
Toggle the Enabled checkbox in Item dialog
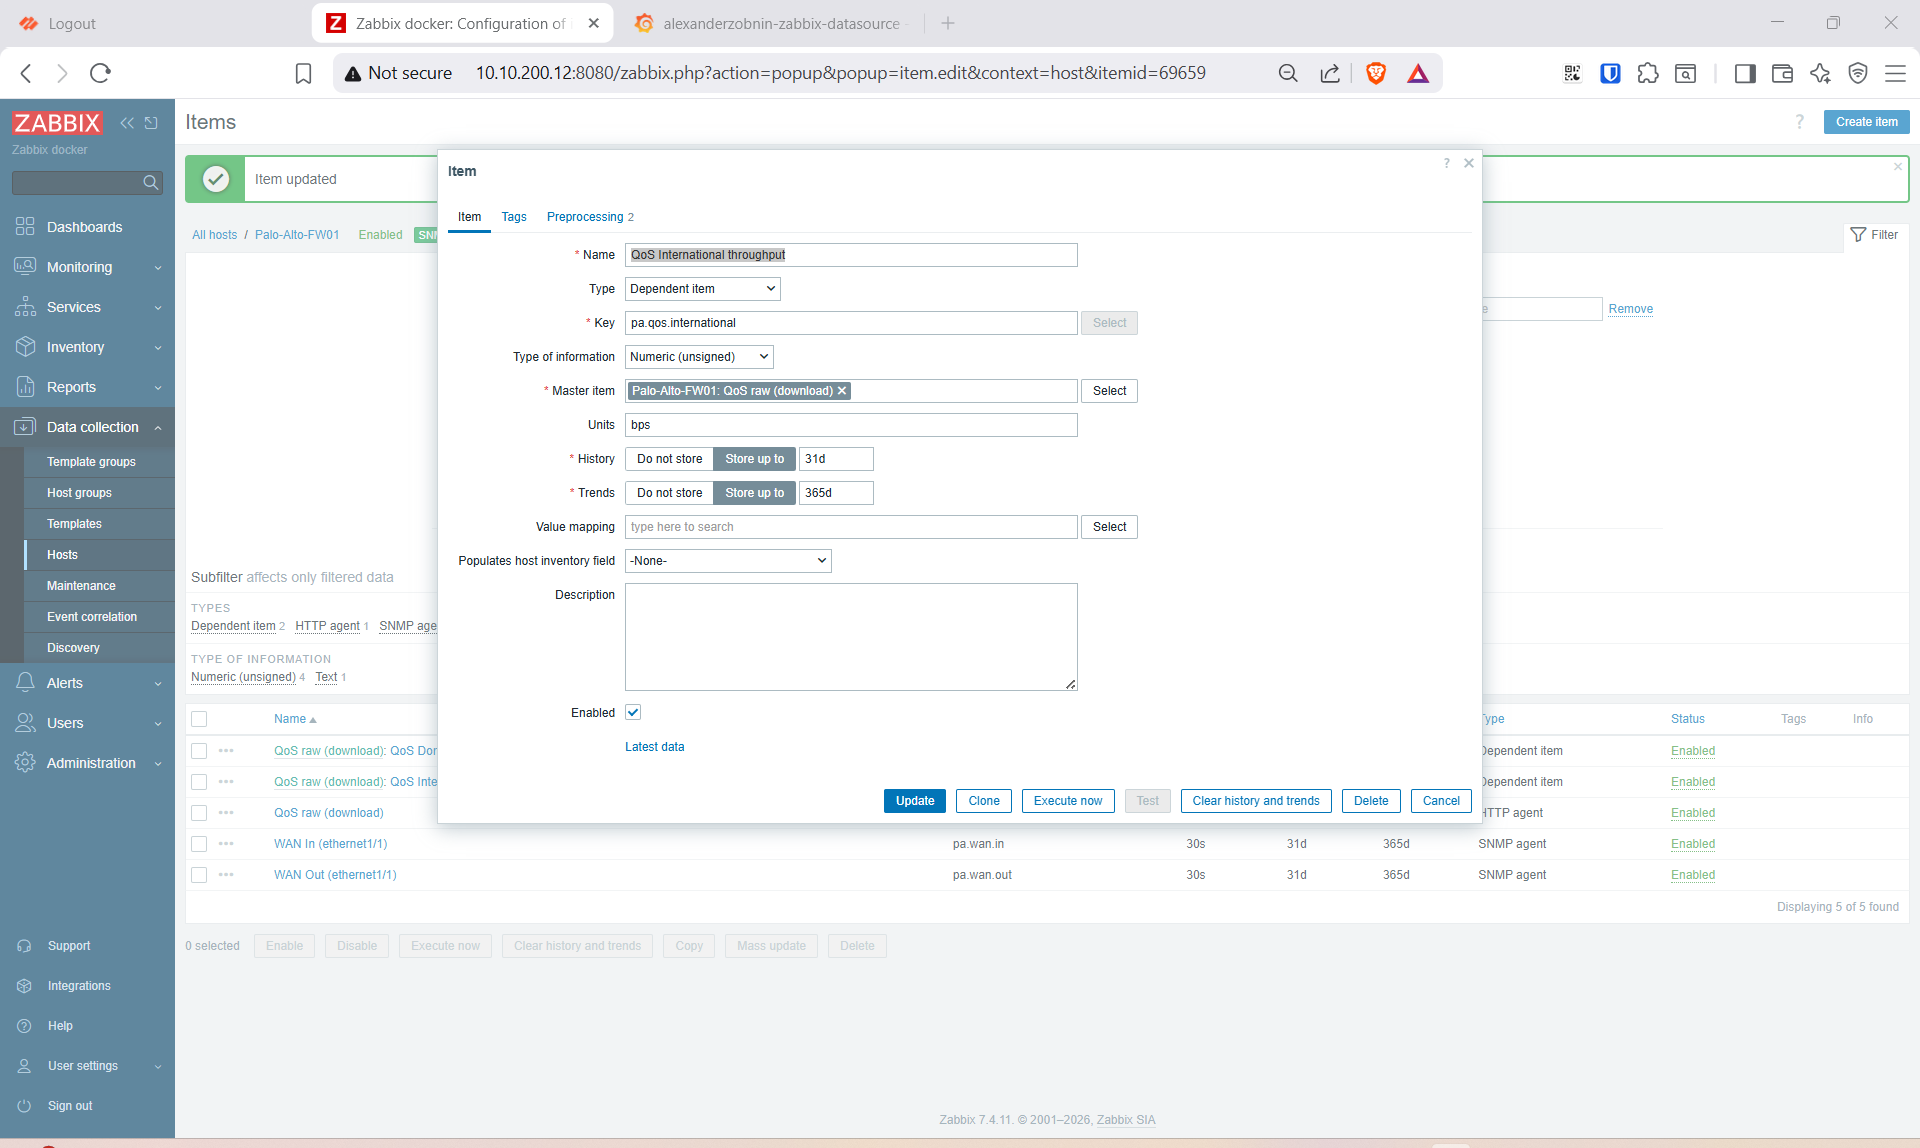pyautogui.click(x=633, y=712)
